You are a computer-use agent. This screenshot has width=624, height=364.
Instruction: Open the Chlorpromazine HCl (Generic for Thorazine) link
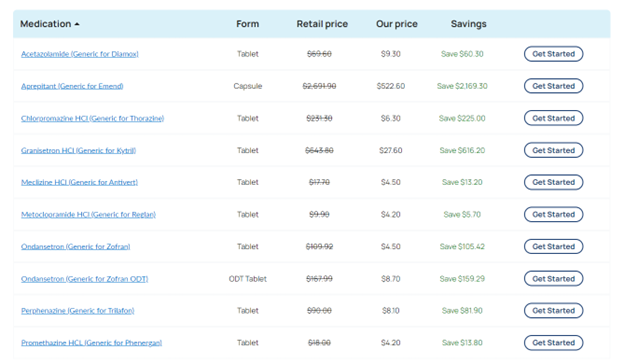(92, 119)
